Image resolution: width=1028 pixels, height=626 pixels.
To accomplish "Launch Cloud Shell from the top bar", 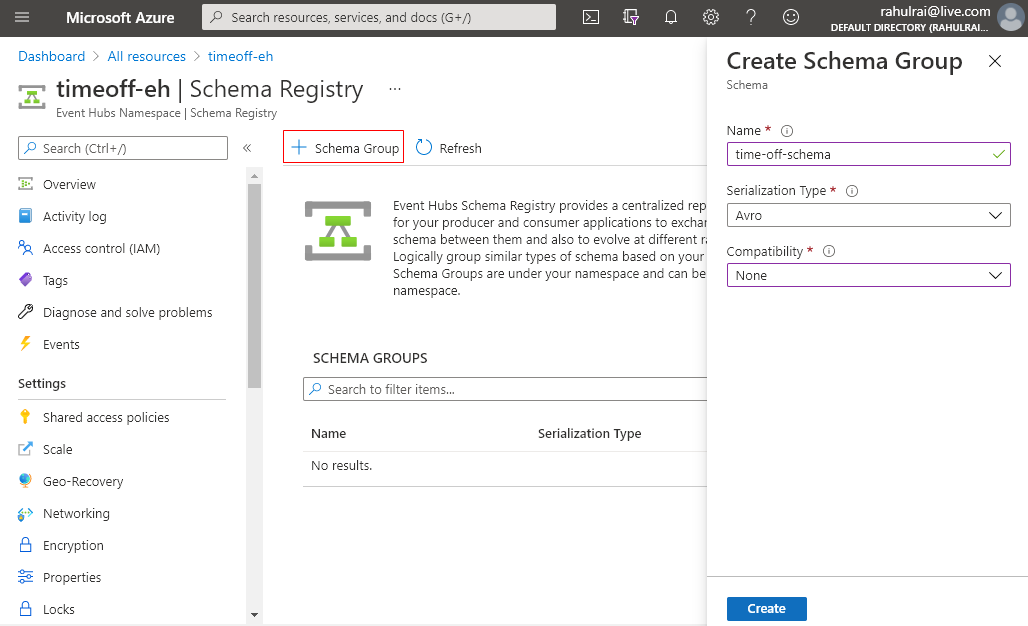I will (x=592, y=17).
